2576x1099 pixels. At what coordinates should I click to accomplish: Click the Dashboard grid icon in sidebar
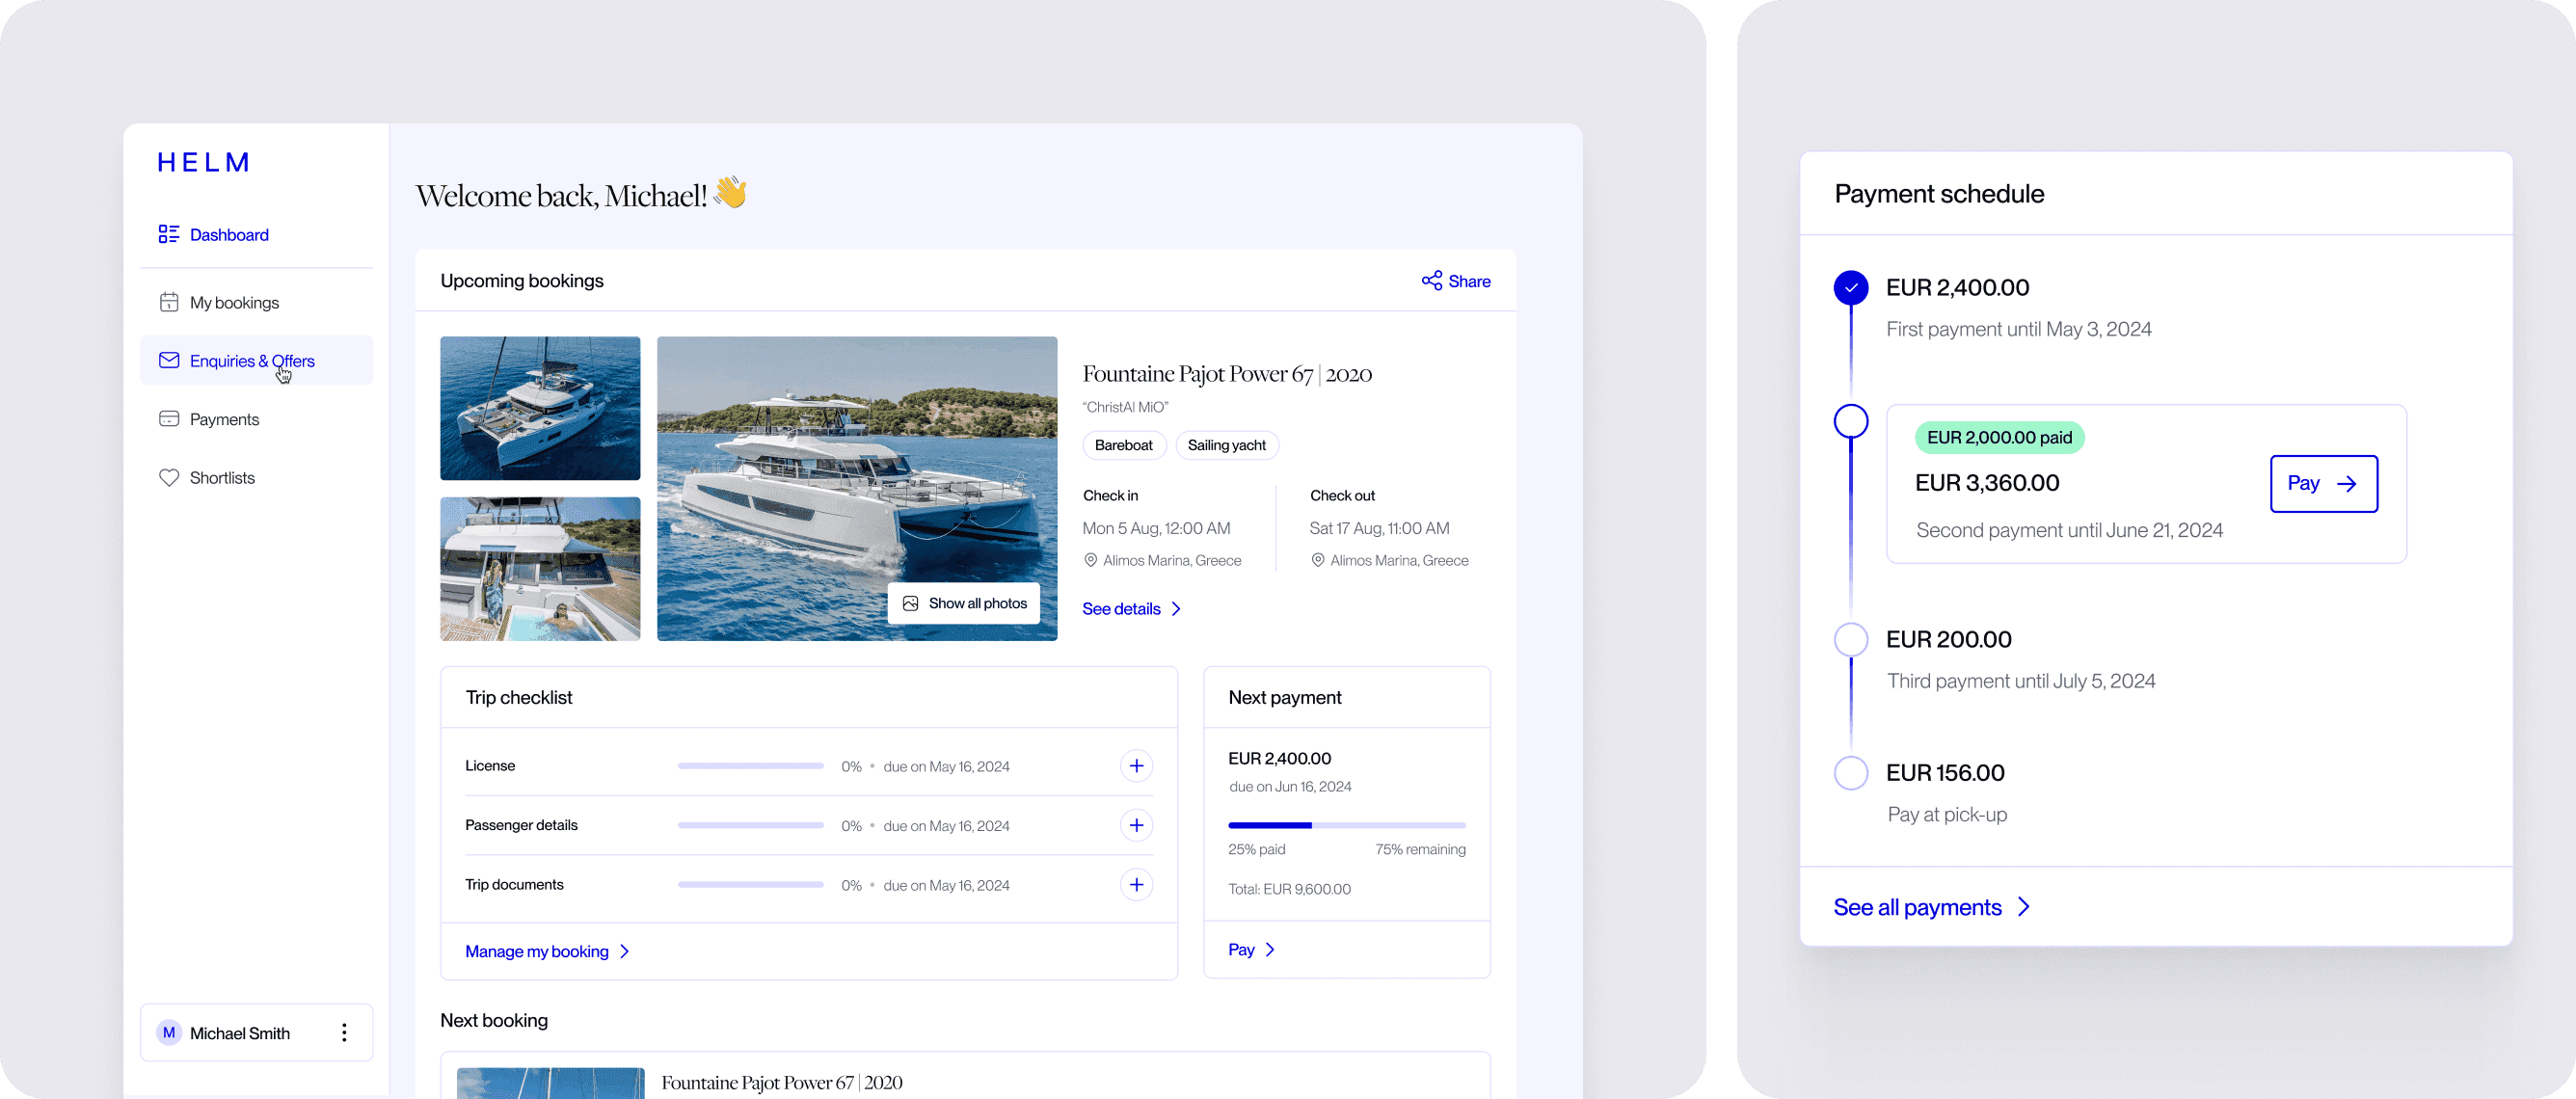coord(168,234)
